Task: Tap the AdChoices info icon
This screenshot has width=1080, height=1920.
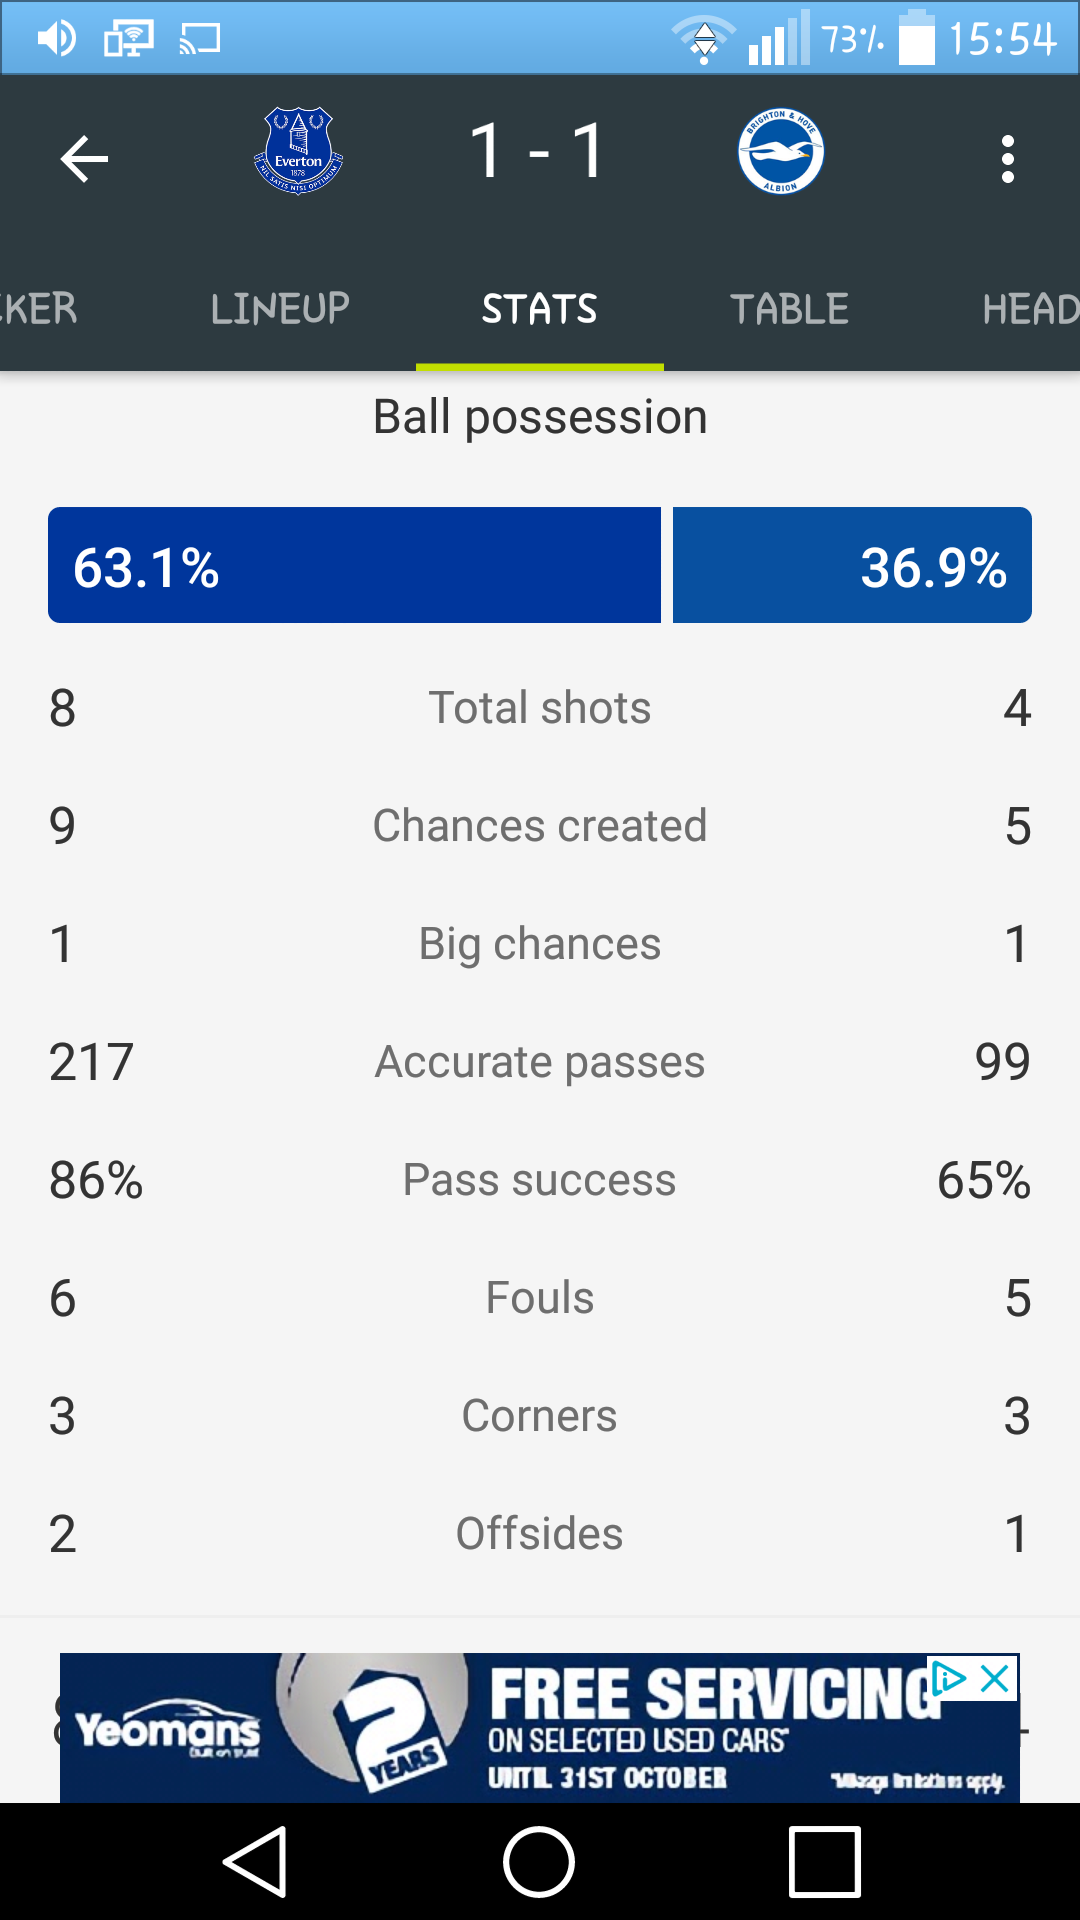Action: click(x=949, y=1679)
